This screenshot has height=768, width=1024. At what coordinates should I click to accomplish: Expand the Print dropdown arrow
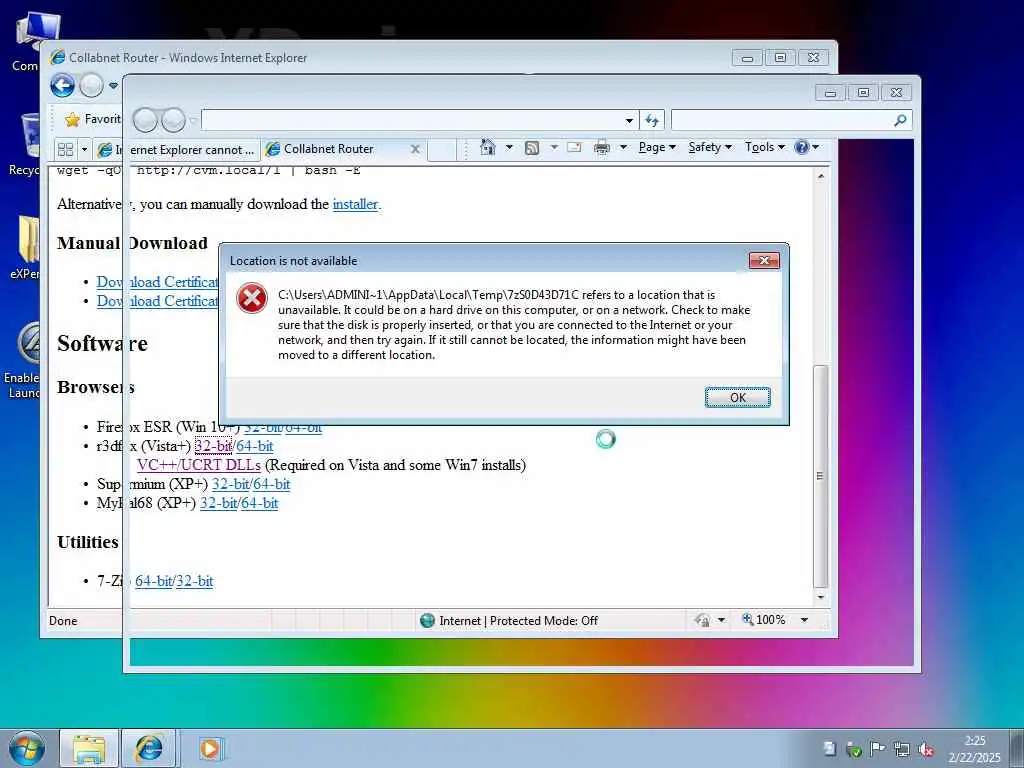(x=624, y=147)
